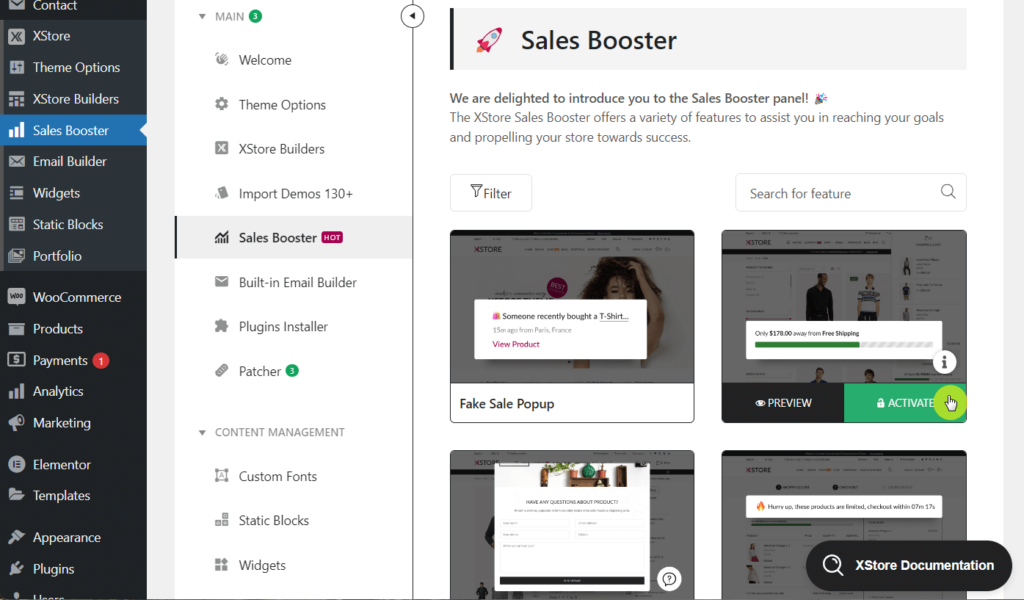This screenshot has height=600, width=1024.
Task: Click the Templates folder icon
Action: point(17,495)
